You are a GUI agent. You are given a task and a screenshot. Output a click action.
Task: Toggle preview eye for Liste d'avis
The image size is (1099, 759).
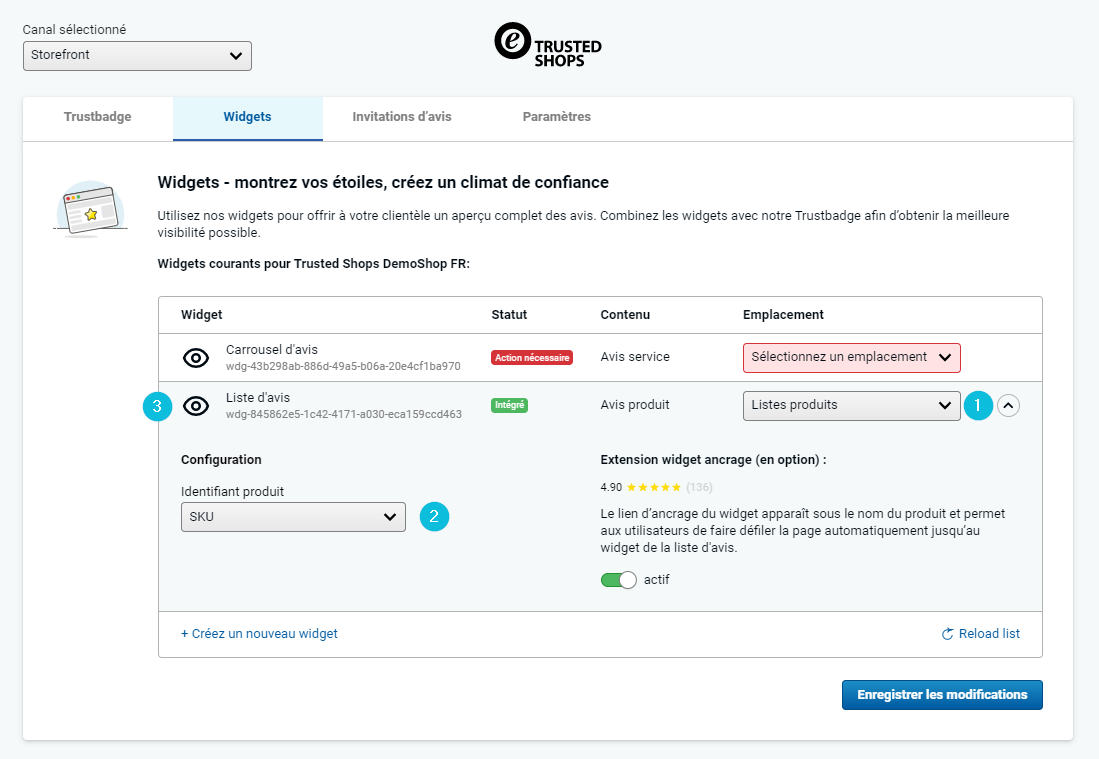(197, 406)
